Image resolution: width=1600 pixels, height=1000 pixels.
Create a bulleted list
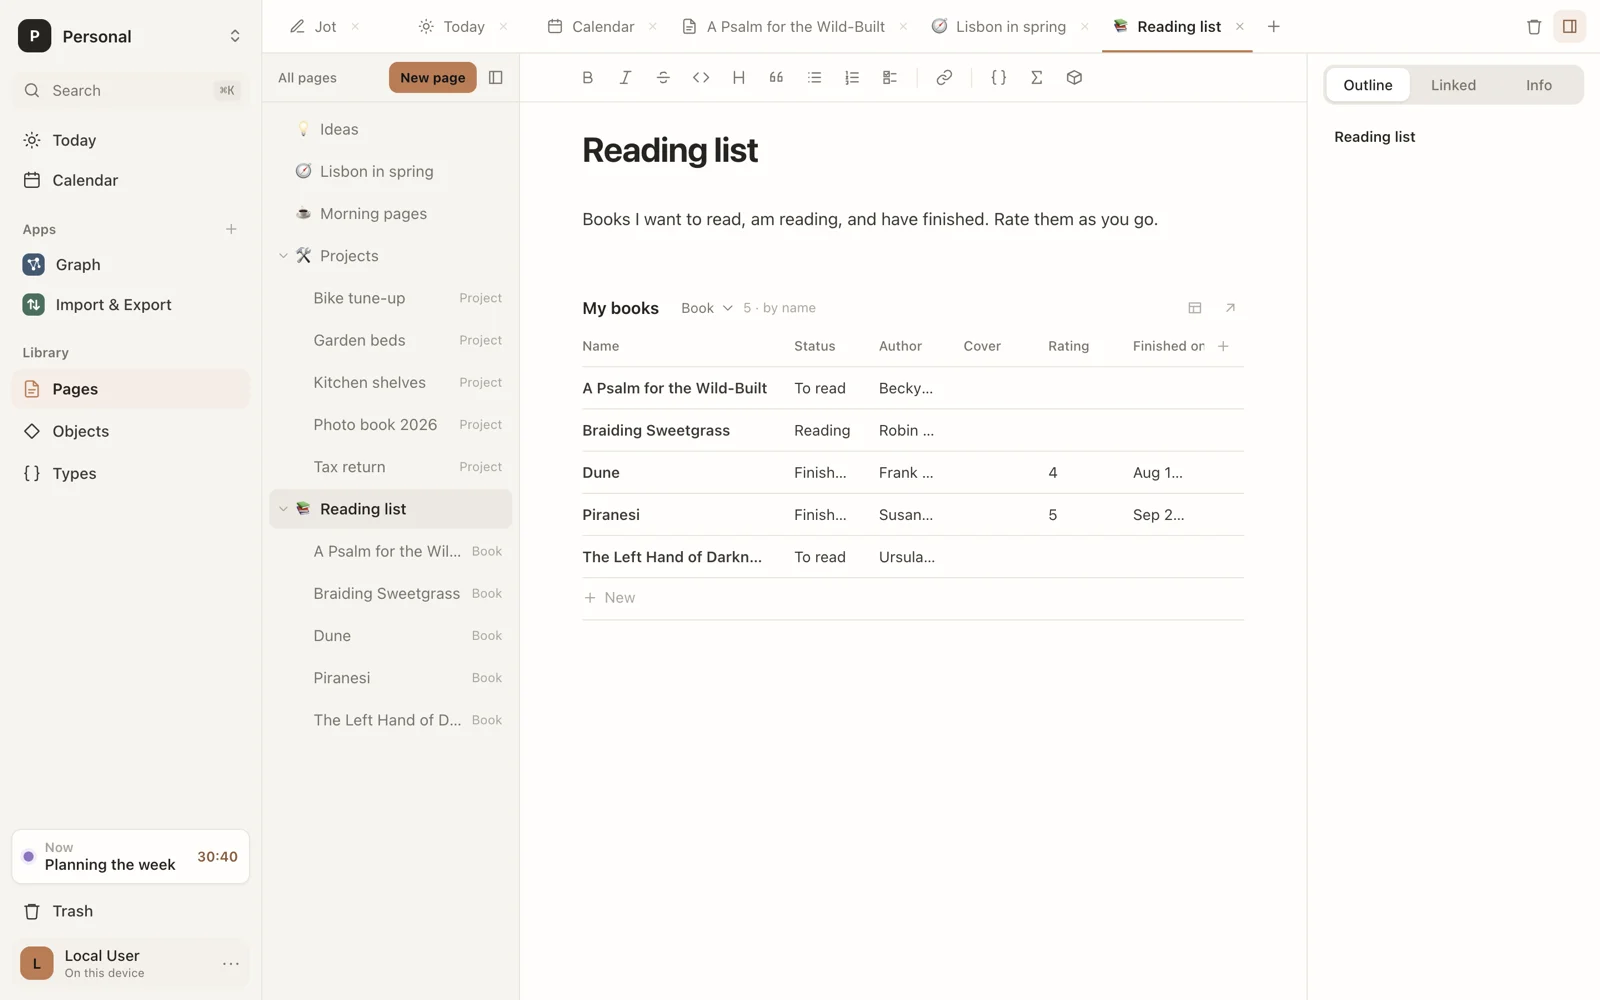coord(814,77)
